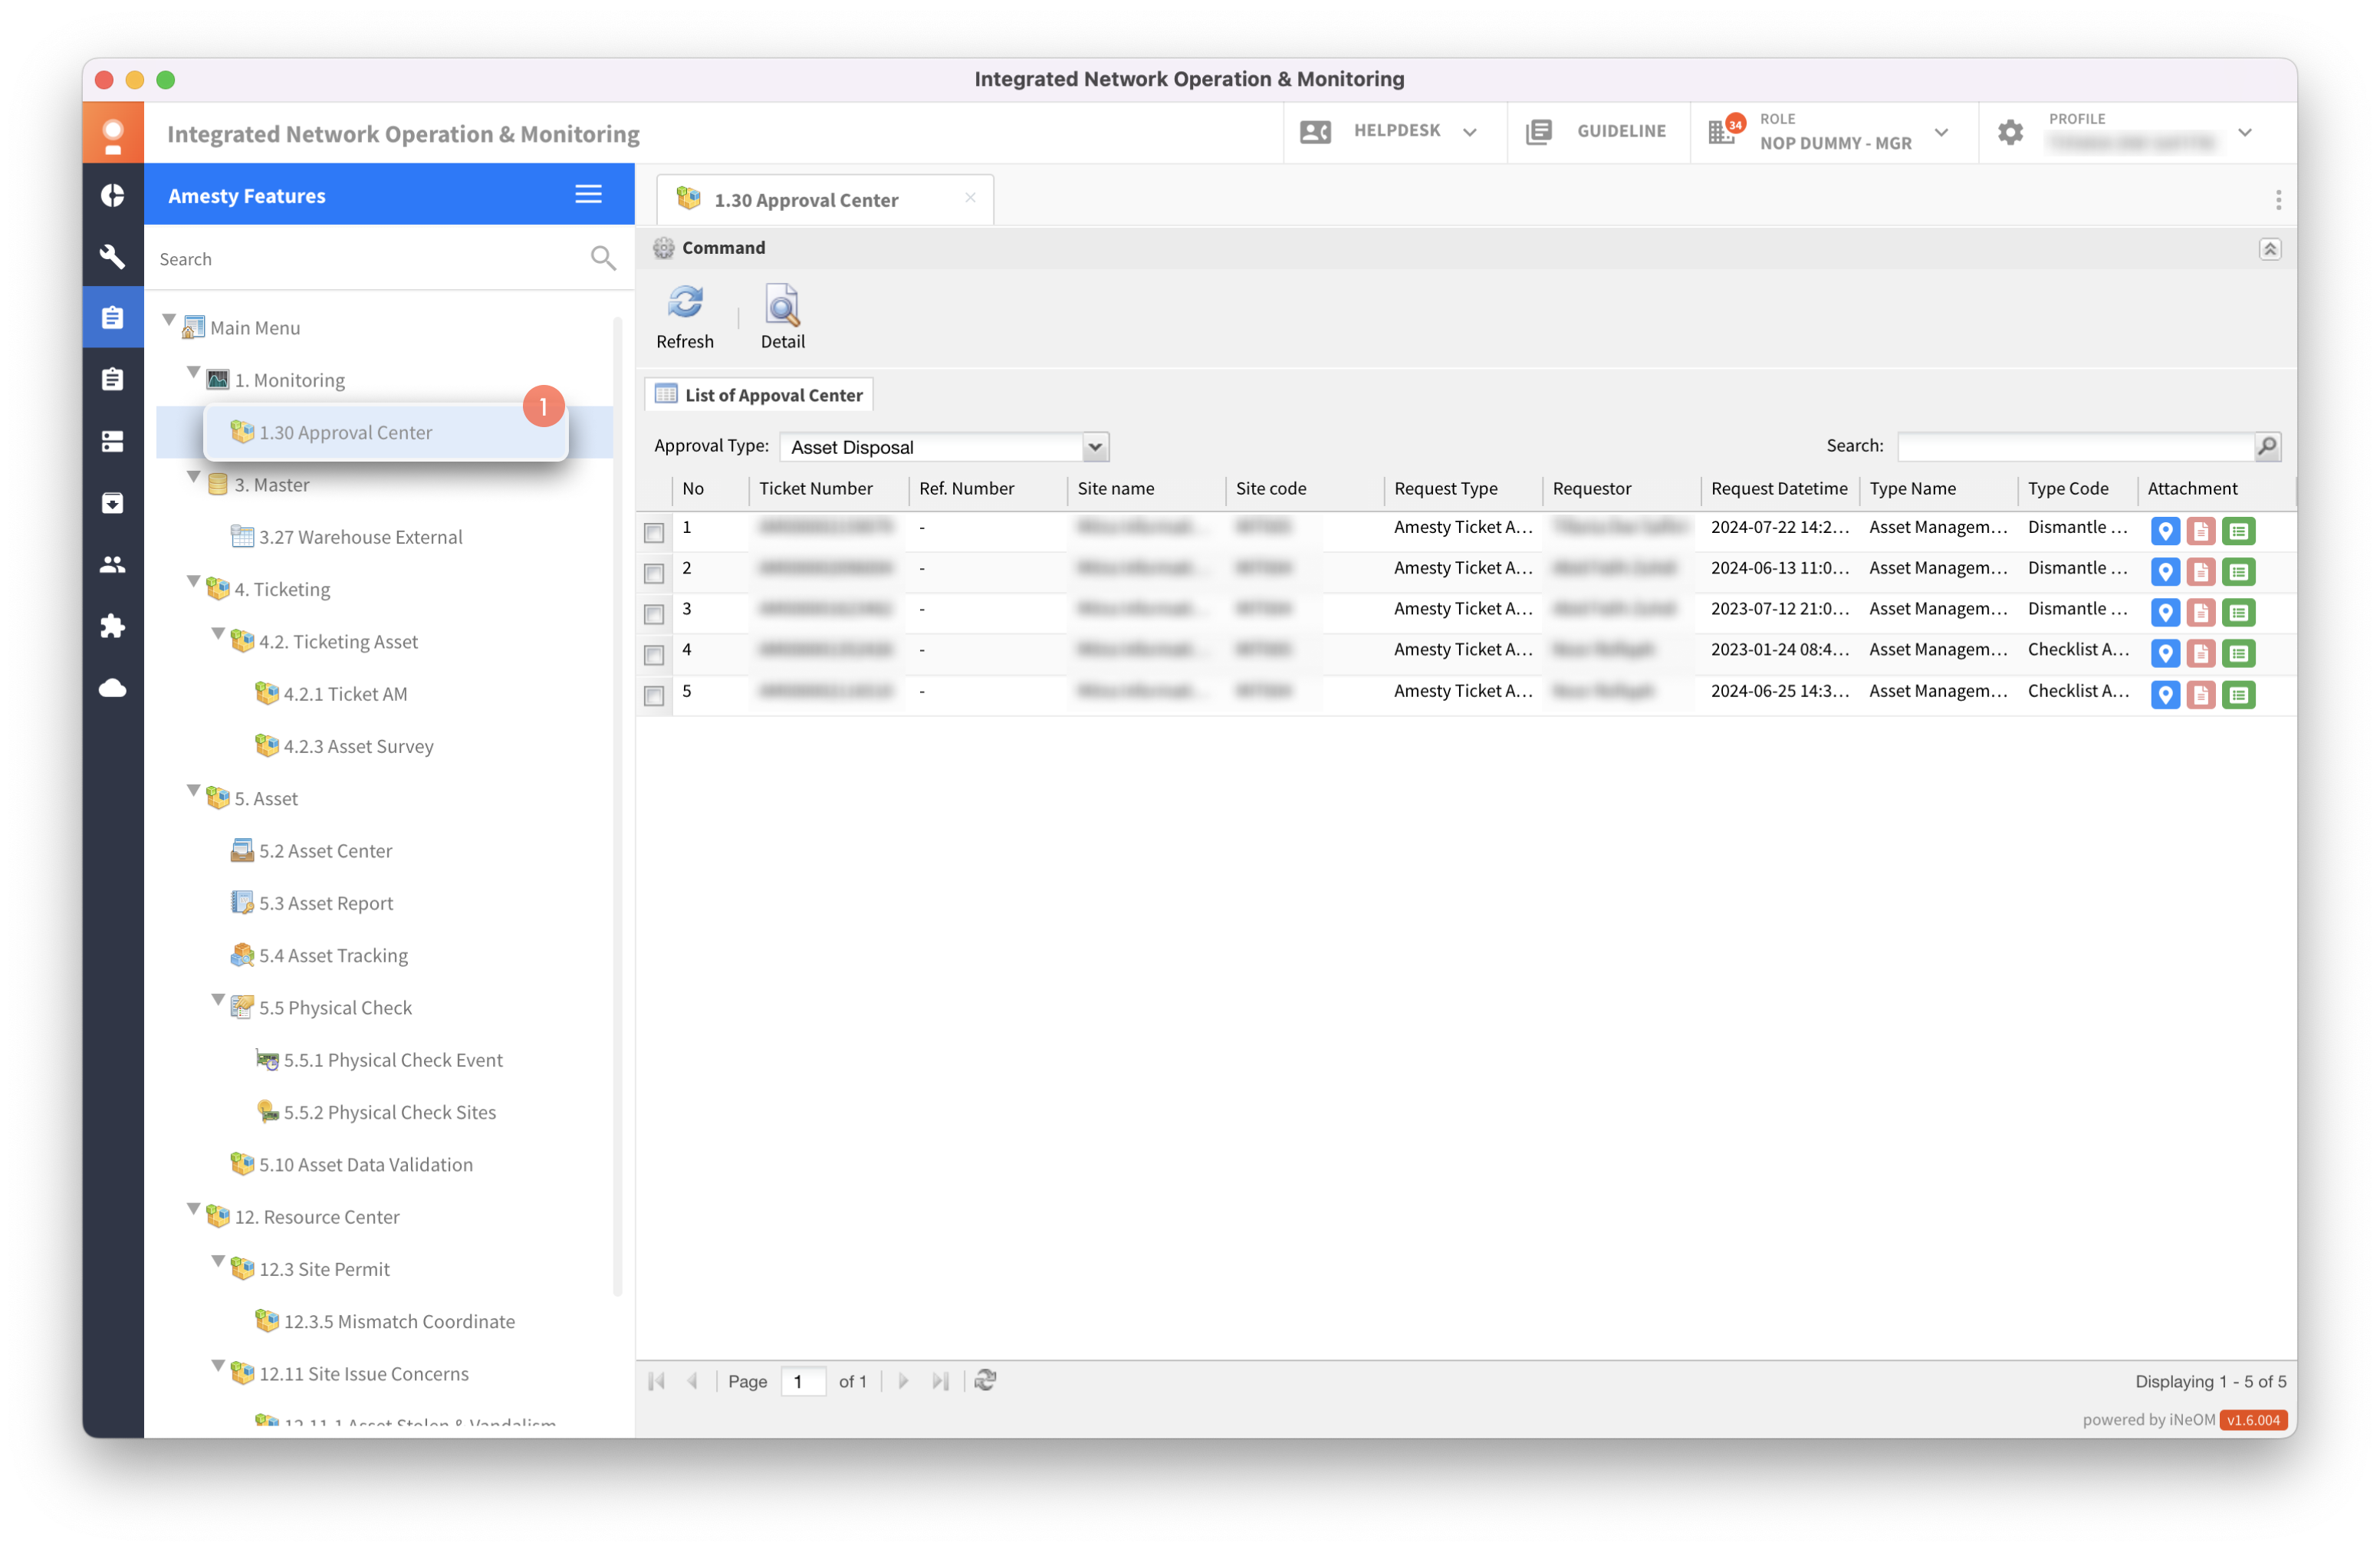Collapse the 5. Asset tree node
Image resolution: width=2380 pixels, height=1552 pixels.
coord(194,791)
